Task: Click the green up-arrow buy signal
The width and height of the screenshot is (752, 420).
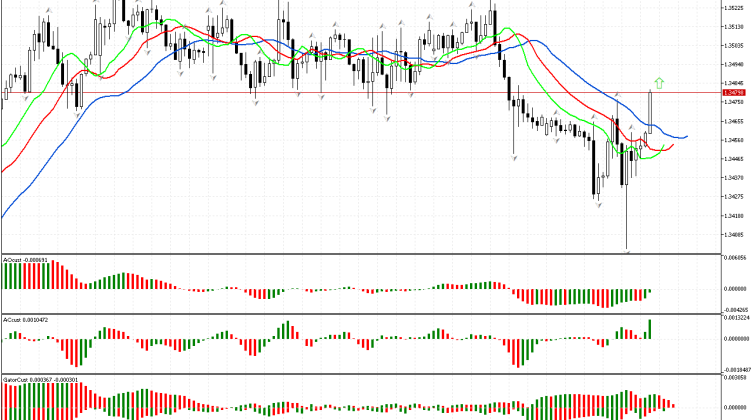Action: (x=658, y=81)
